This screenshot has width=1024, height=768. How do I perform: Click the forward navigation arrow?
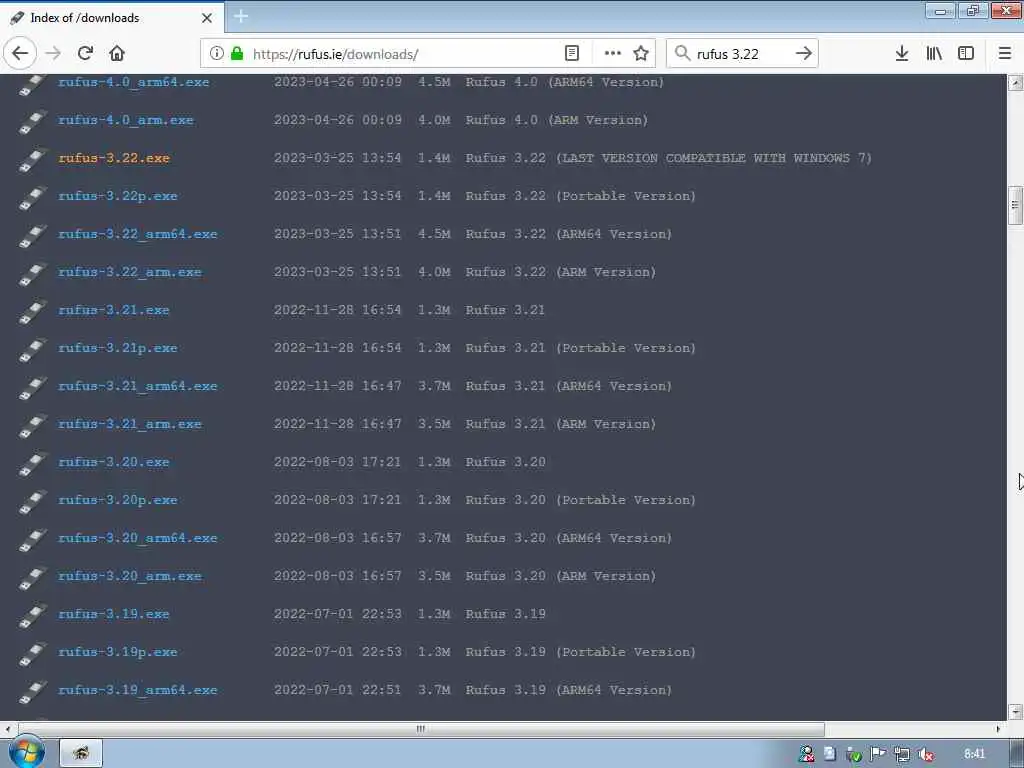[x=53, y=54]
